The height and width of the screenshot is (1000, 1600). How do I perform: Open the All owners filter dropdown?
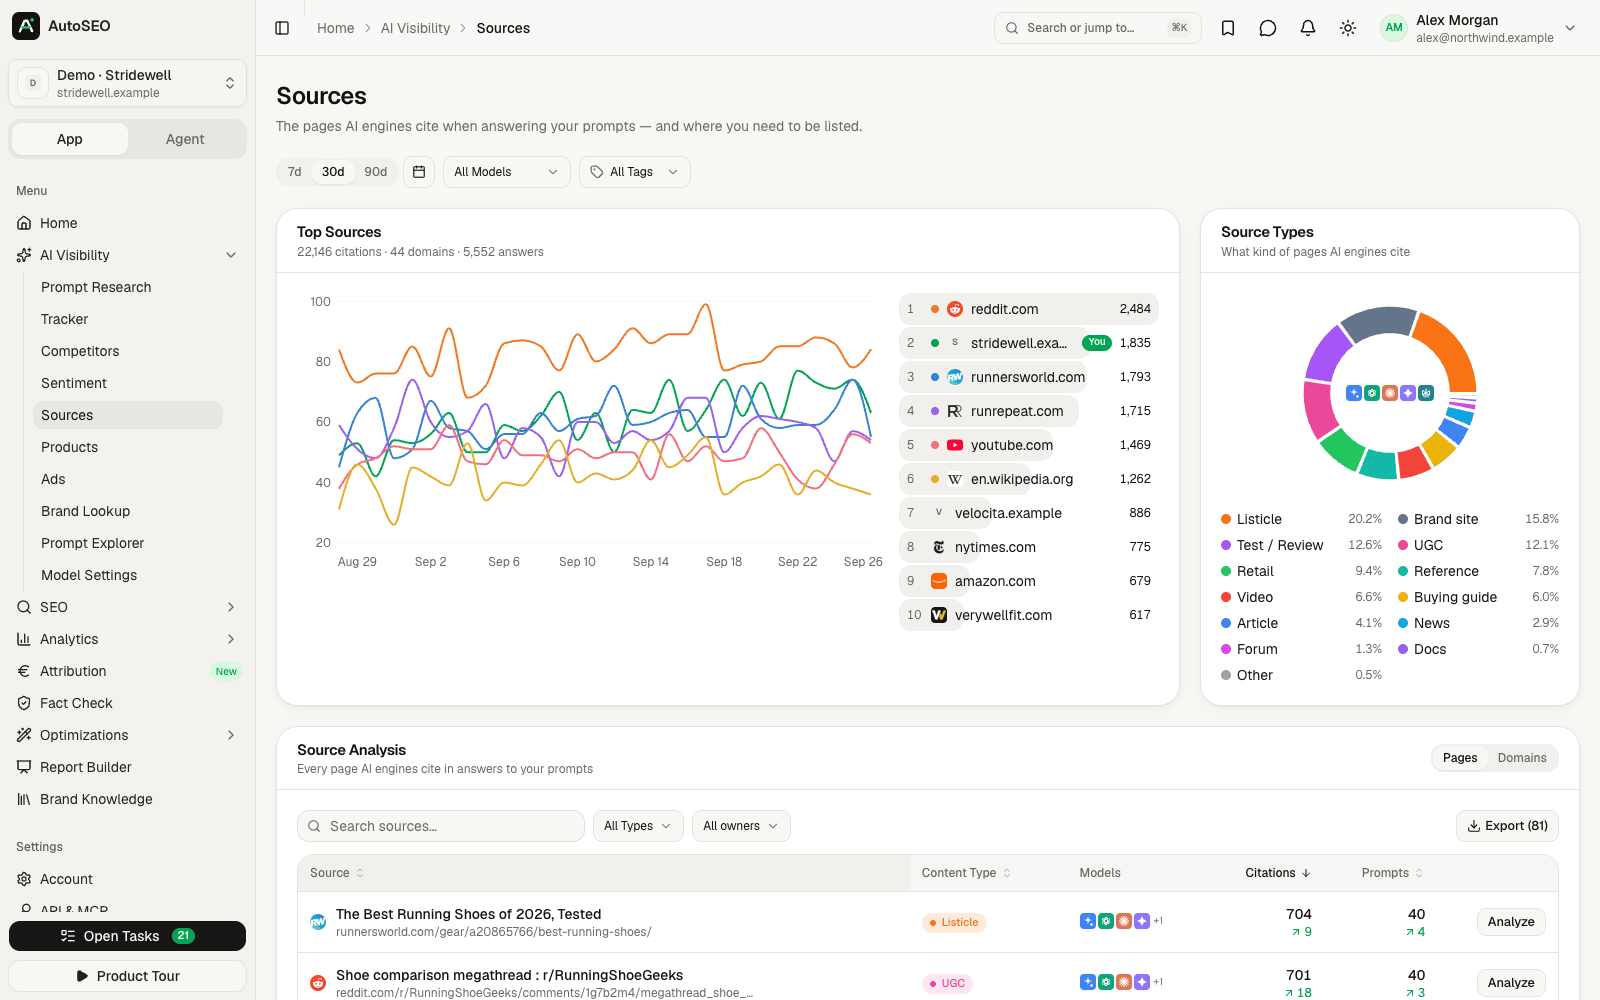tap(741, 826)
